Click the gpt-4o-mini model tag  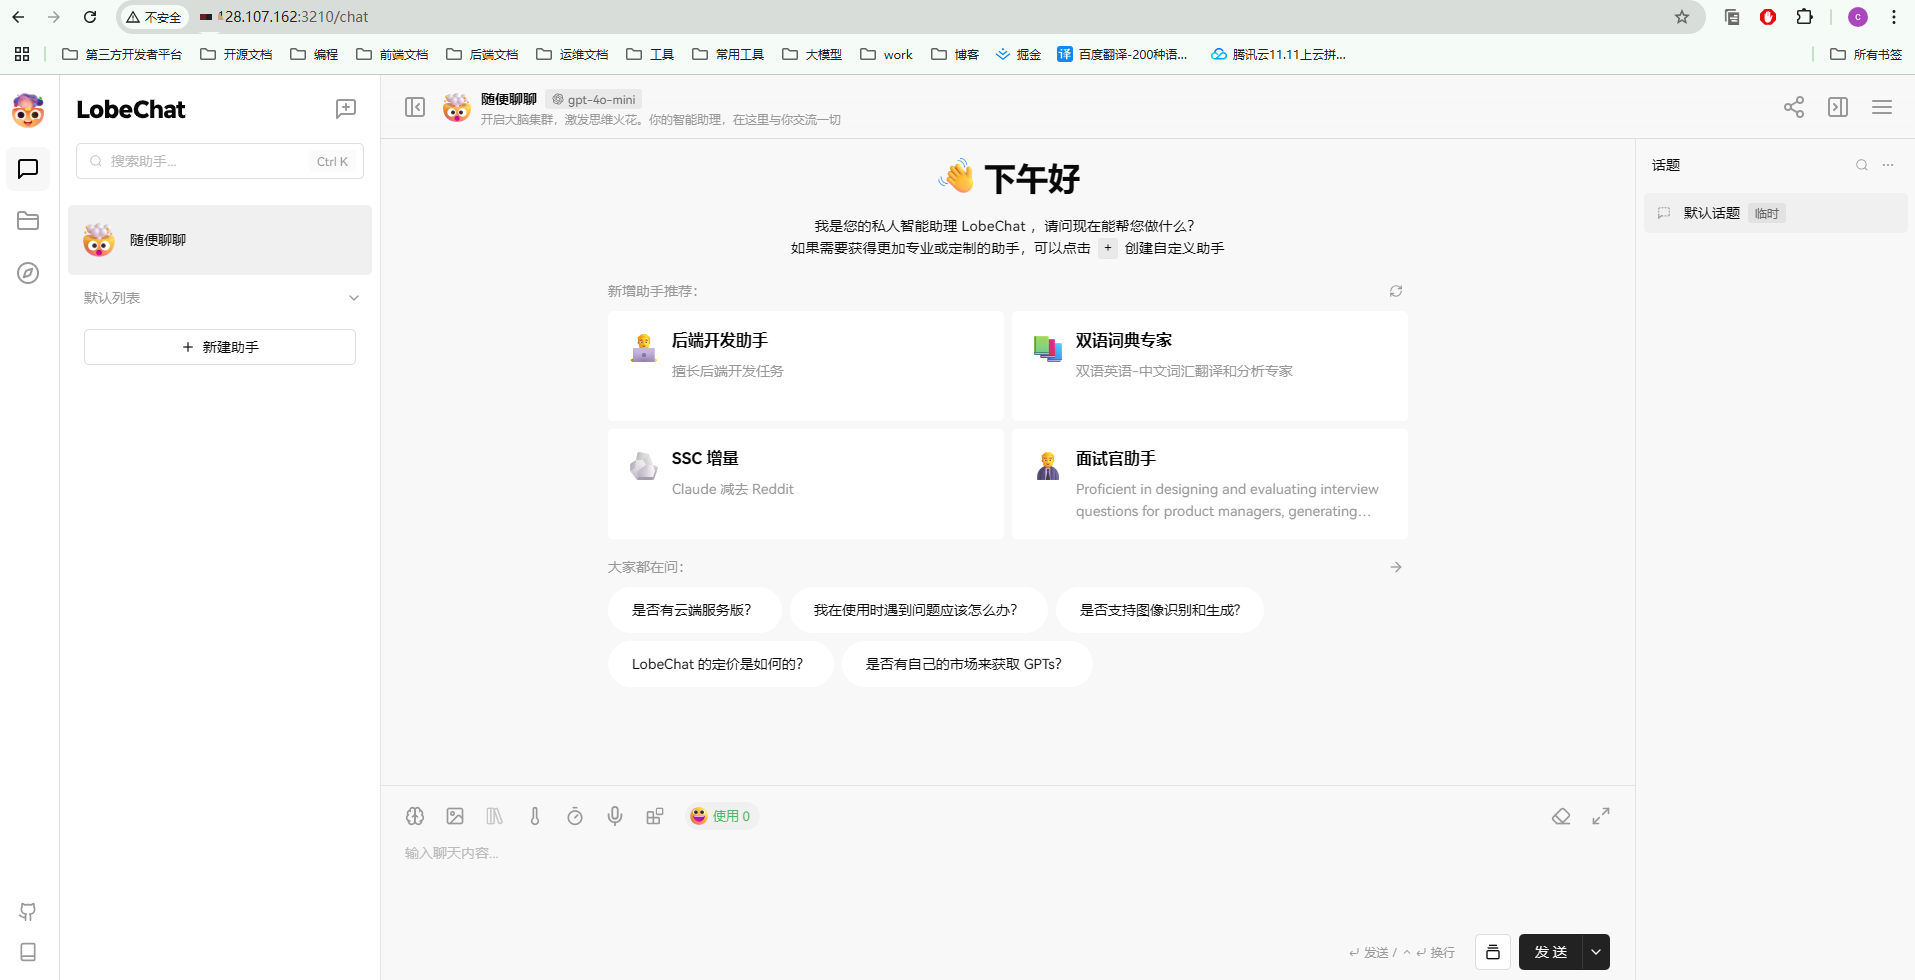click(x=594, y=99)
